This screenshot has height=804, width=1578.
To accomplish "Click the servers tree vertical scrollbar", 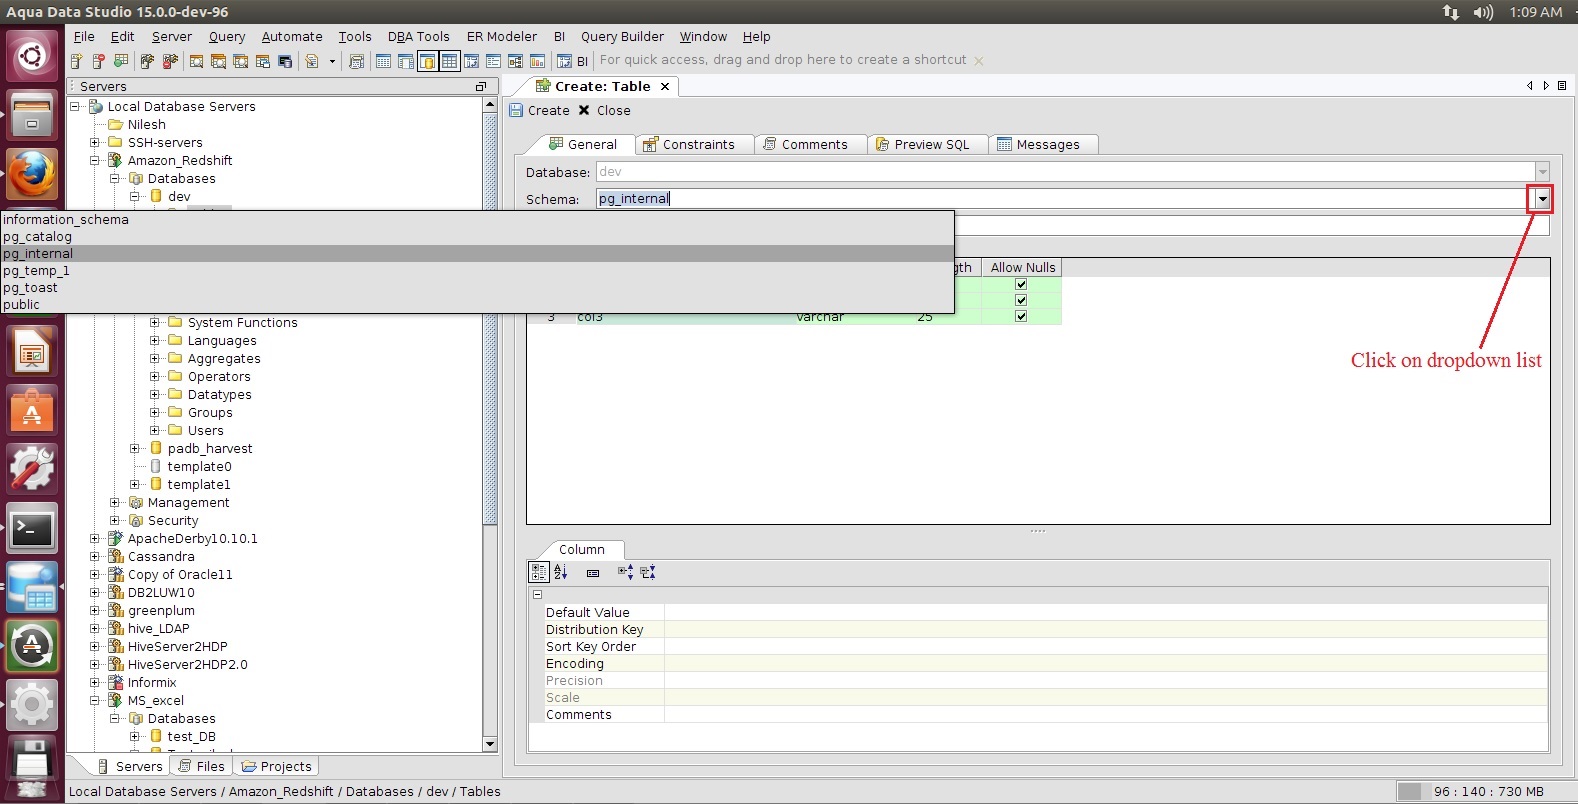I will (x=490, y=423).
